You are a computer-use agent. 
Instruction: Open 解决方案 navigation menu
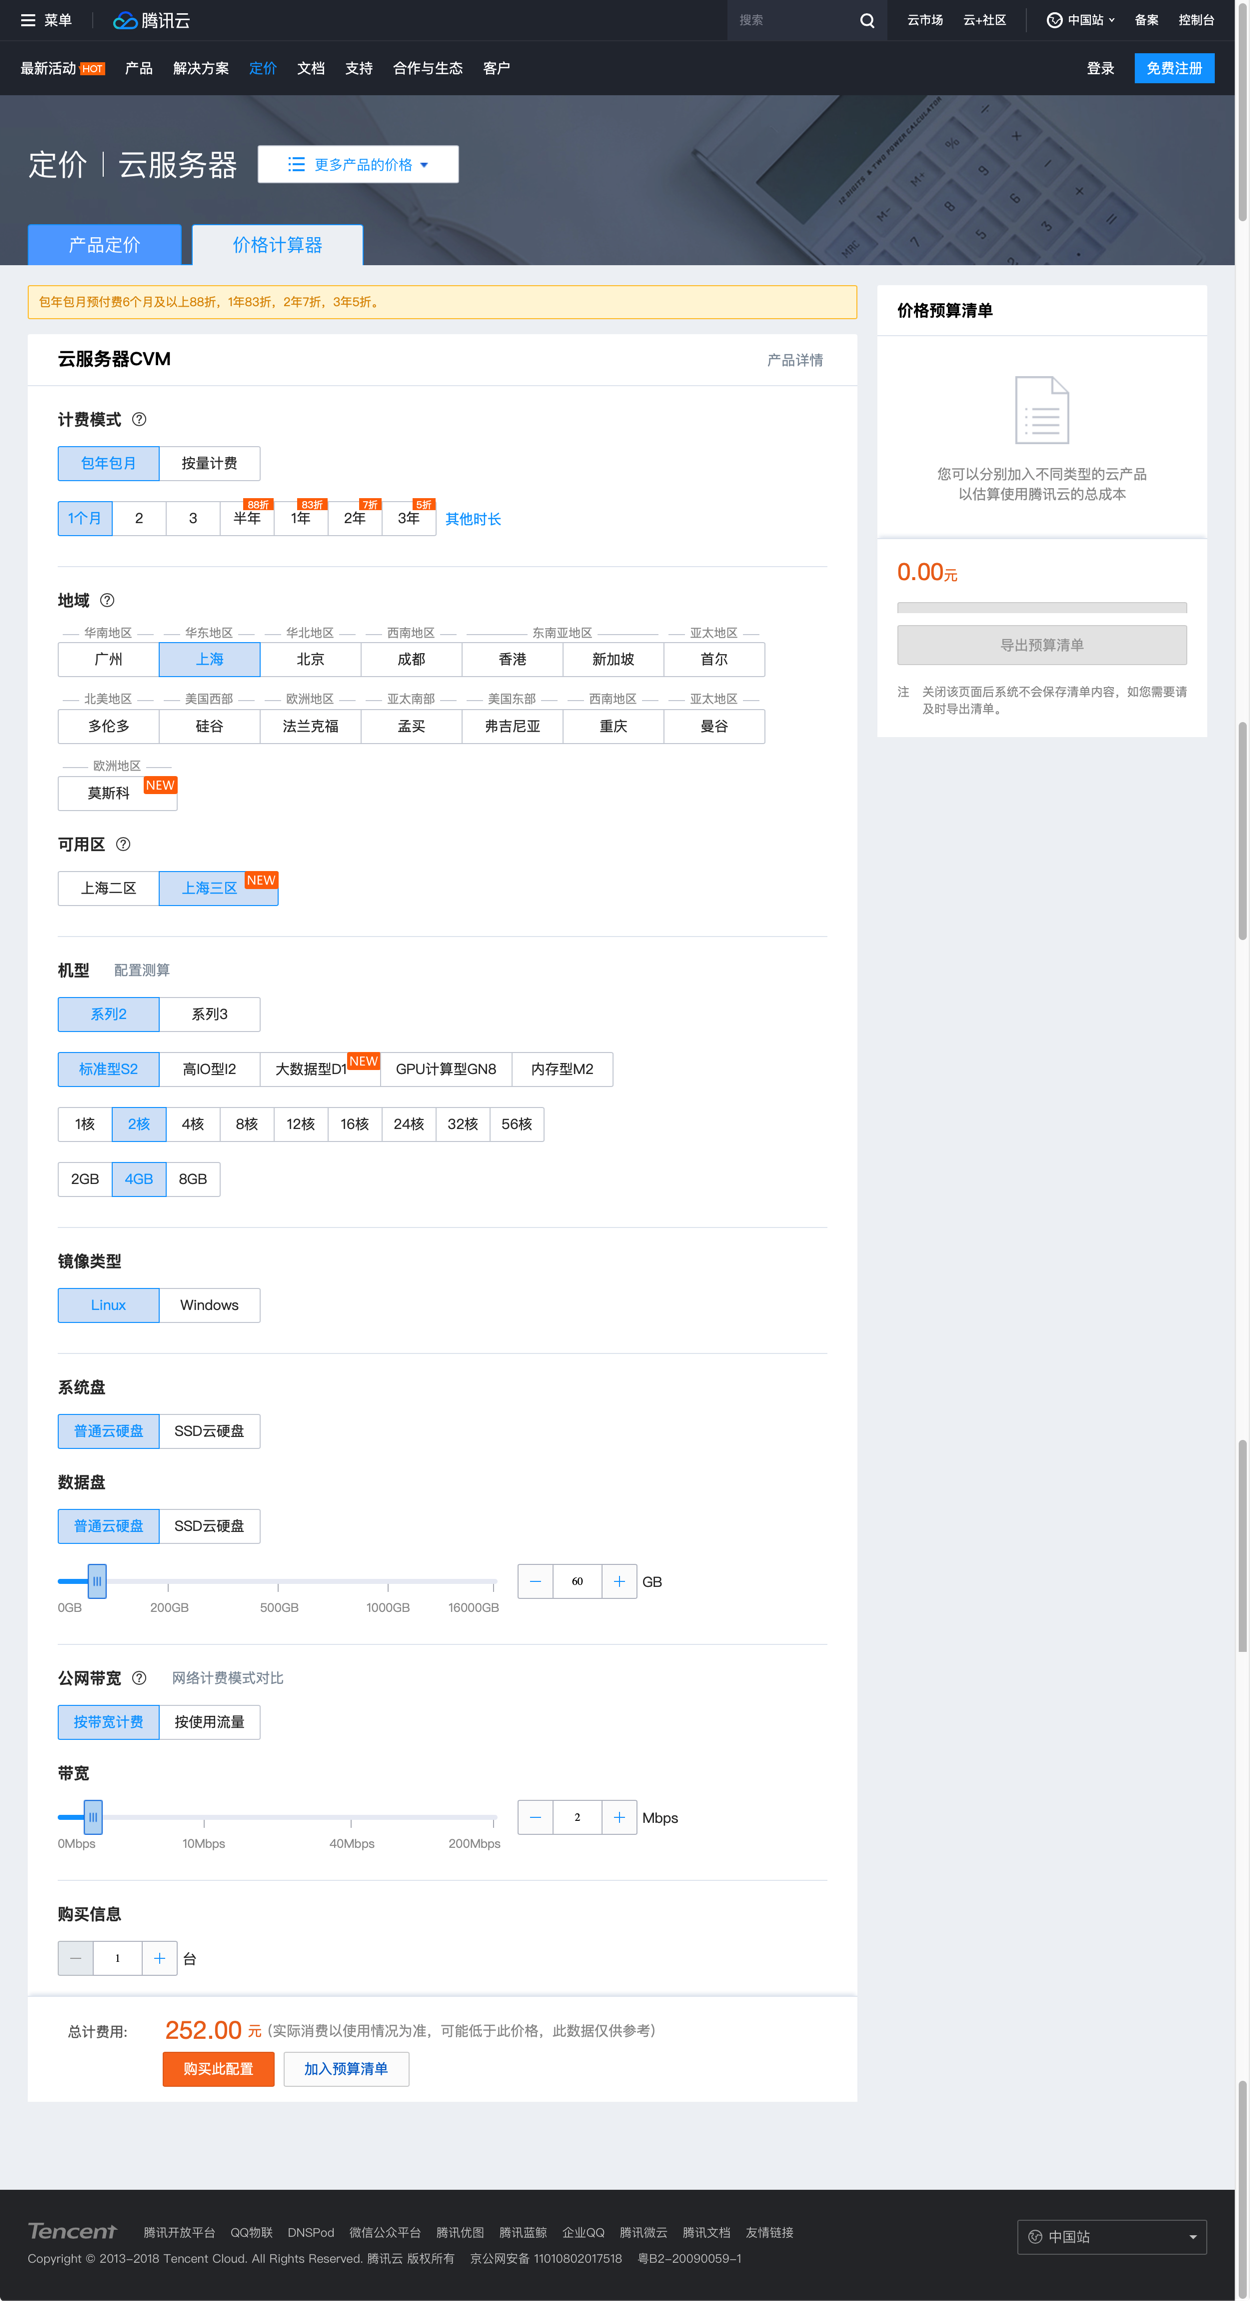[x=201, y=68]
